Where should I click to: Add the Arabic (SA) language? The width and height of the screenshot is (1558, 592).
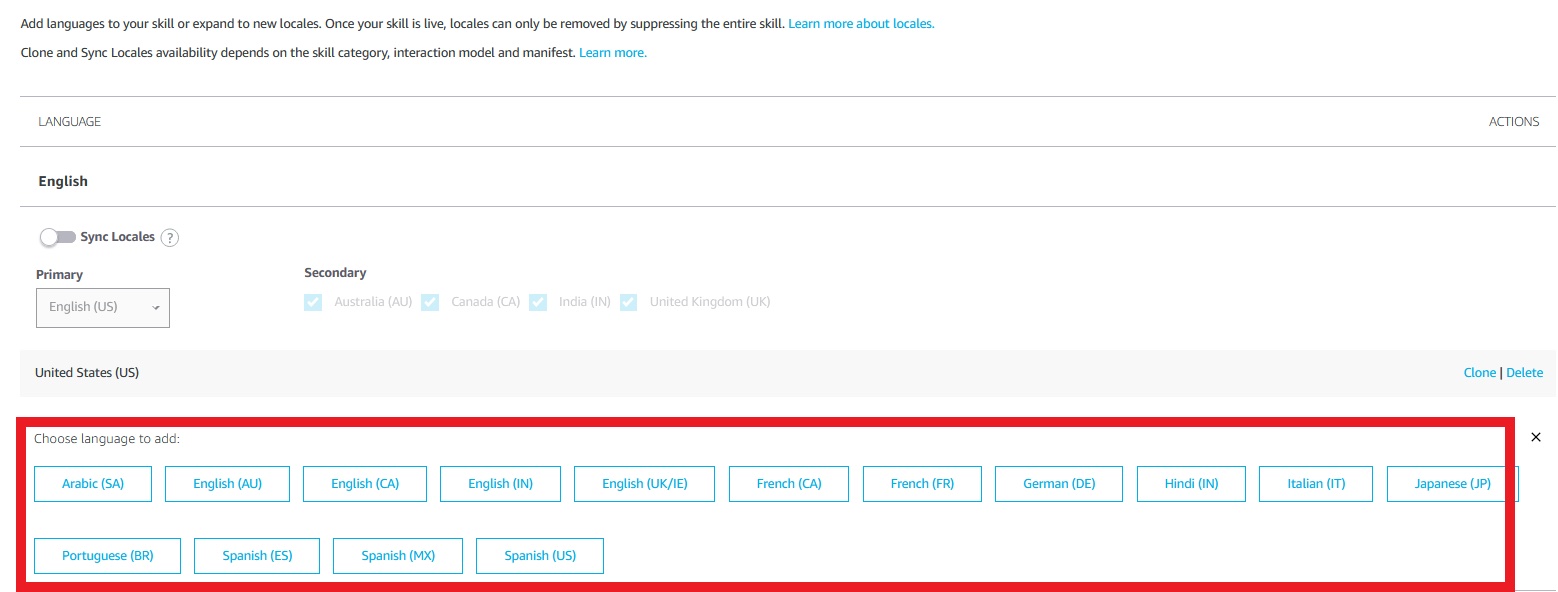92,483
